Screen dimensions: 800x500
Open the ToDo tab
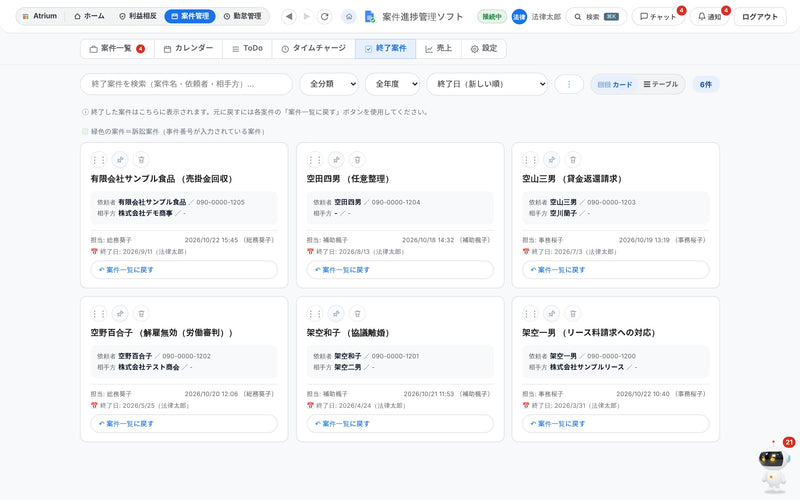point(247,48)
